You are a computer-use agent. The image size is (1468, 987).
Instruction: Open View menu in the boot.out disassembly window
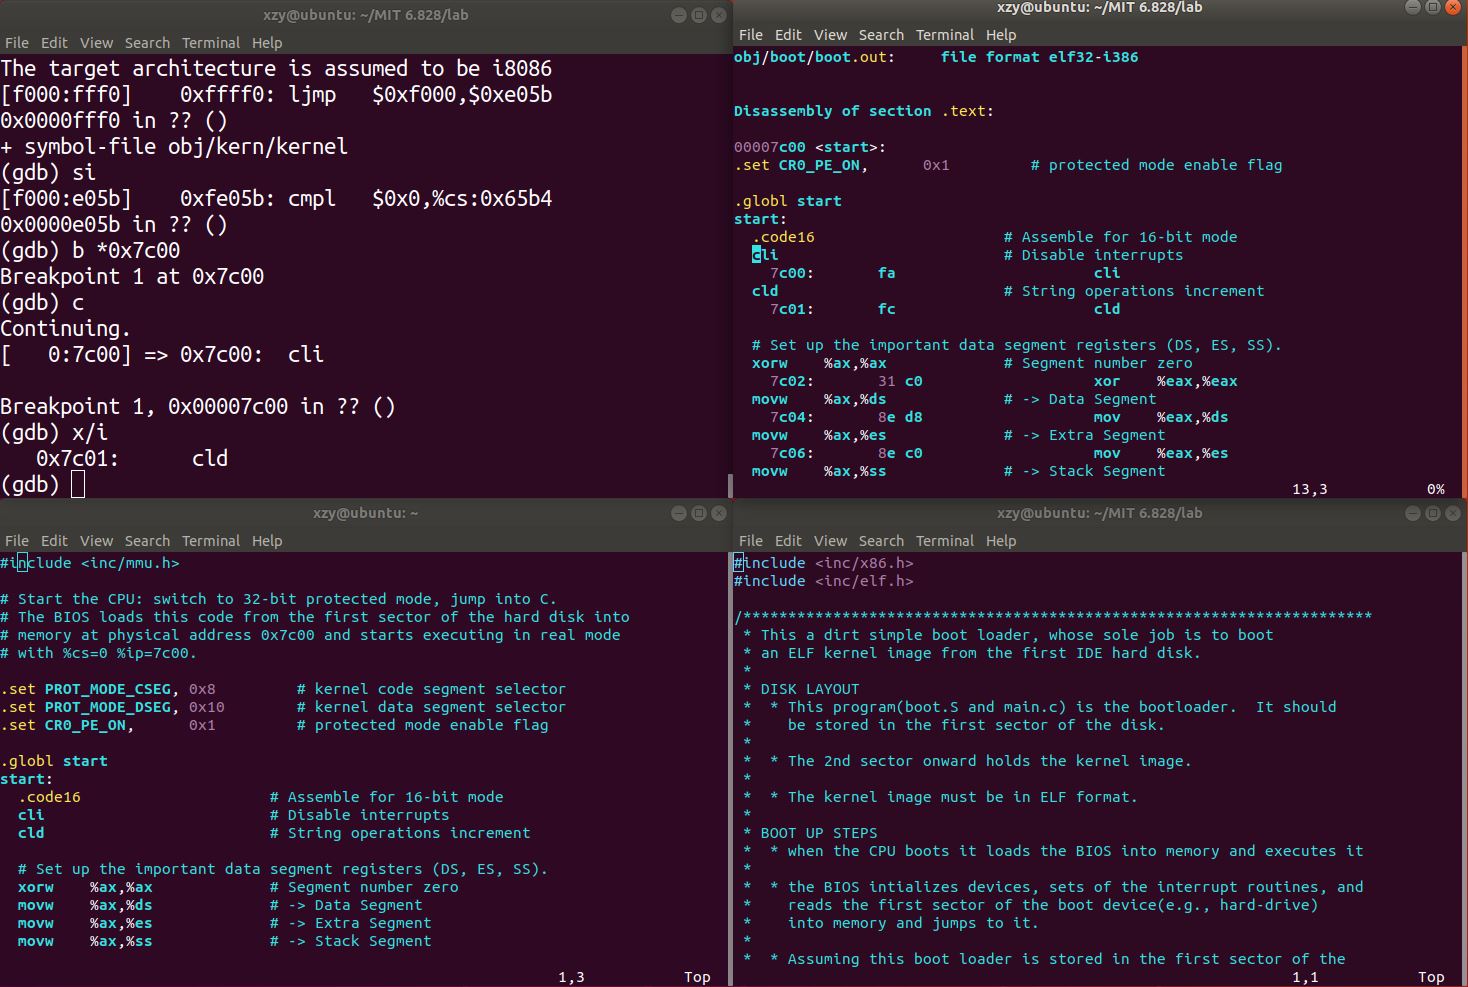[830, 35]
